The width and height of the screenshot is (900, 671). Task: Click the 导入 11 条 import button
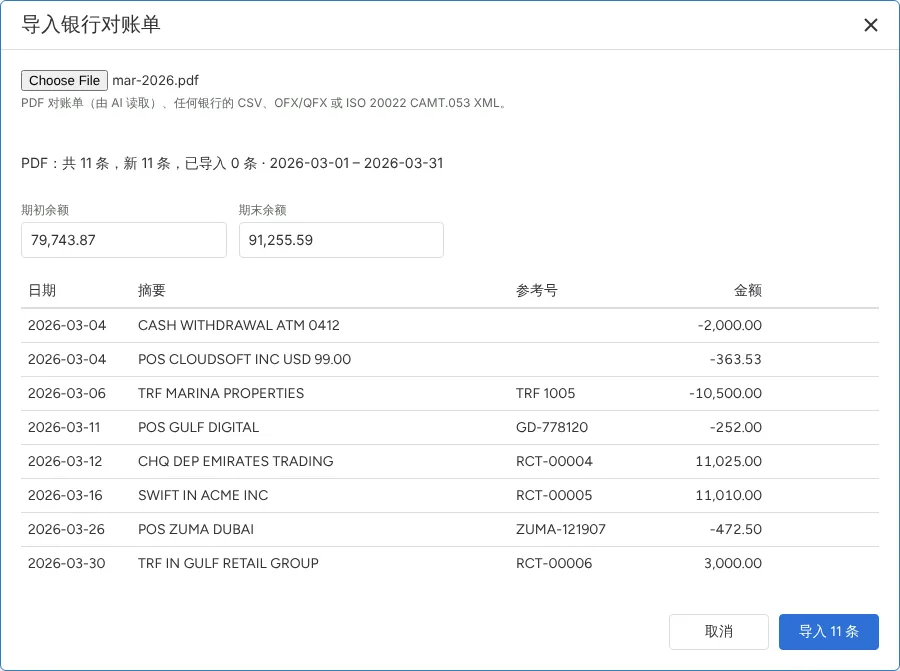coord(828,631)
